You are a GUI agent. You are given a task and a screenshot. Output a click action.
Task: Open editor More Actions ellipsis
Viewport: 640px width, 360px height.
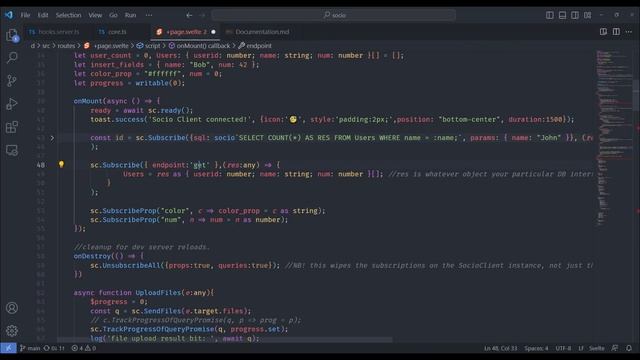[629, 31]
